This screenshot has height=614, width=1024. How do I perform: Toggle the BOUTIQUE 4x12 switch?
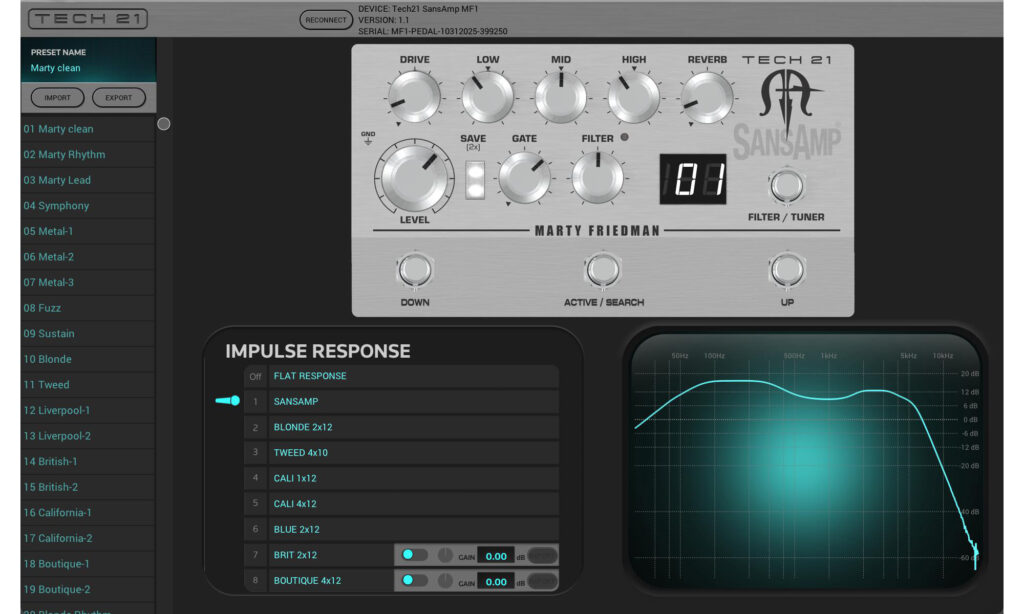click(x=414, y=580)
